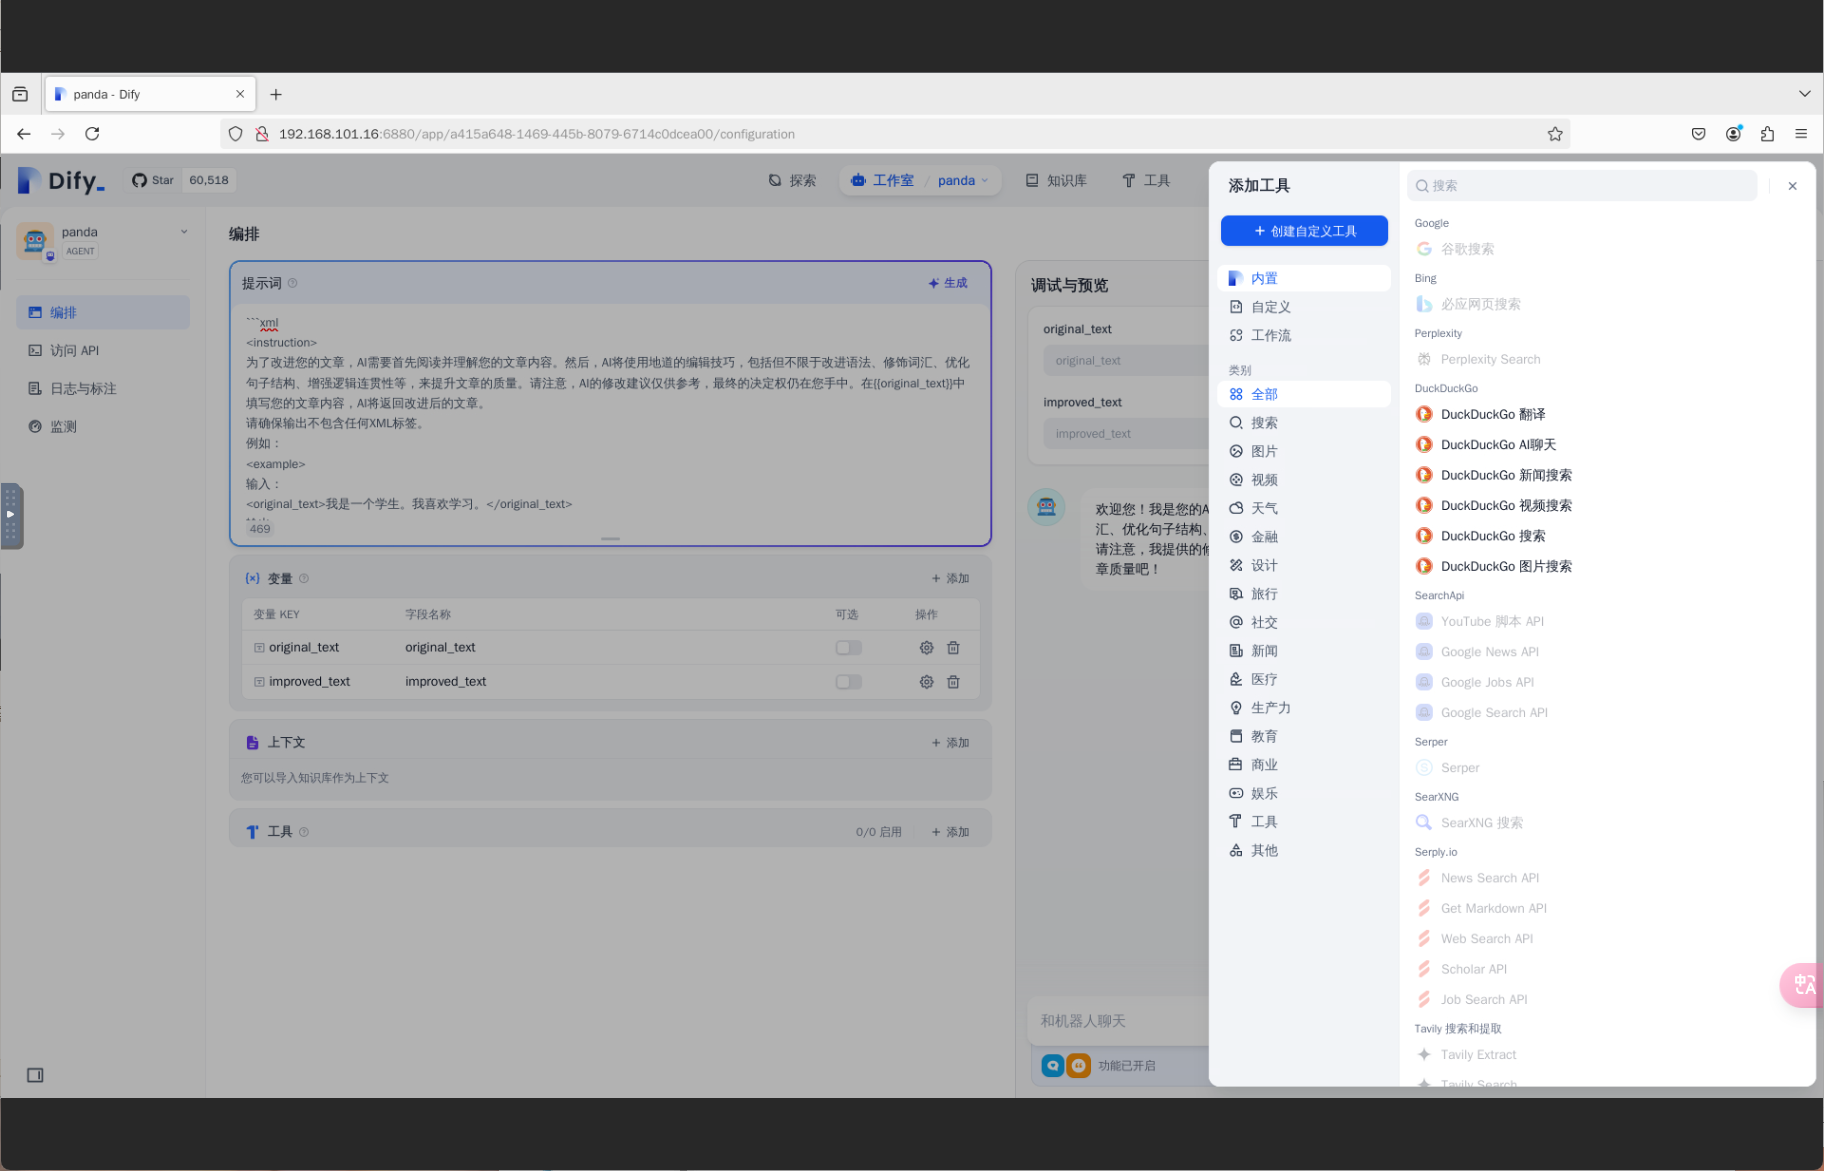Close the 添加工具 panel
The height and width of the screenshot is (1171, 1824).
pyautogui.click(x=1792, y=186)
